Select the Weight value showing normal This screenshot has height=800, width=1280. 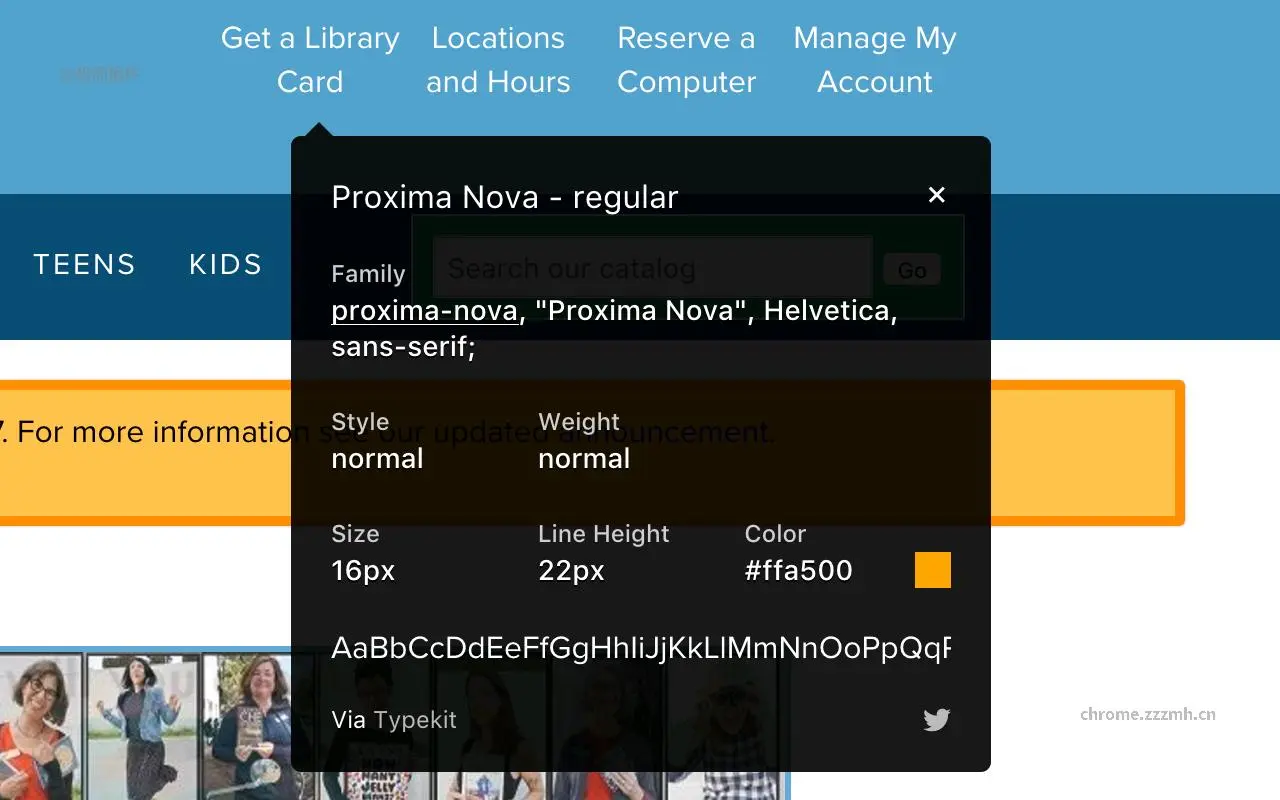point(584,459)
